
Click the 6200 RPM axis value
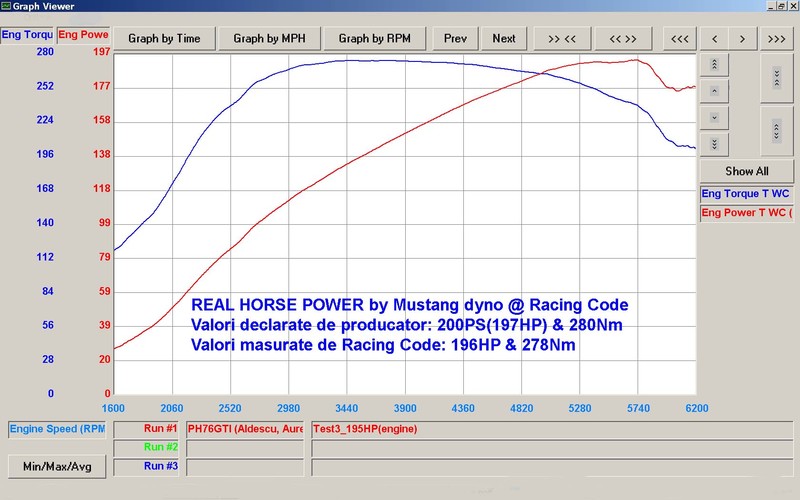click(x=697, y=408)
